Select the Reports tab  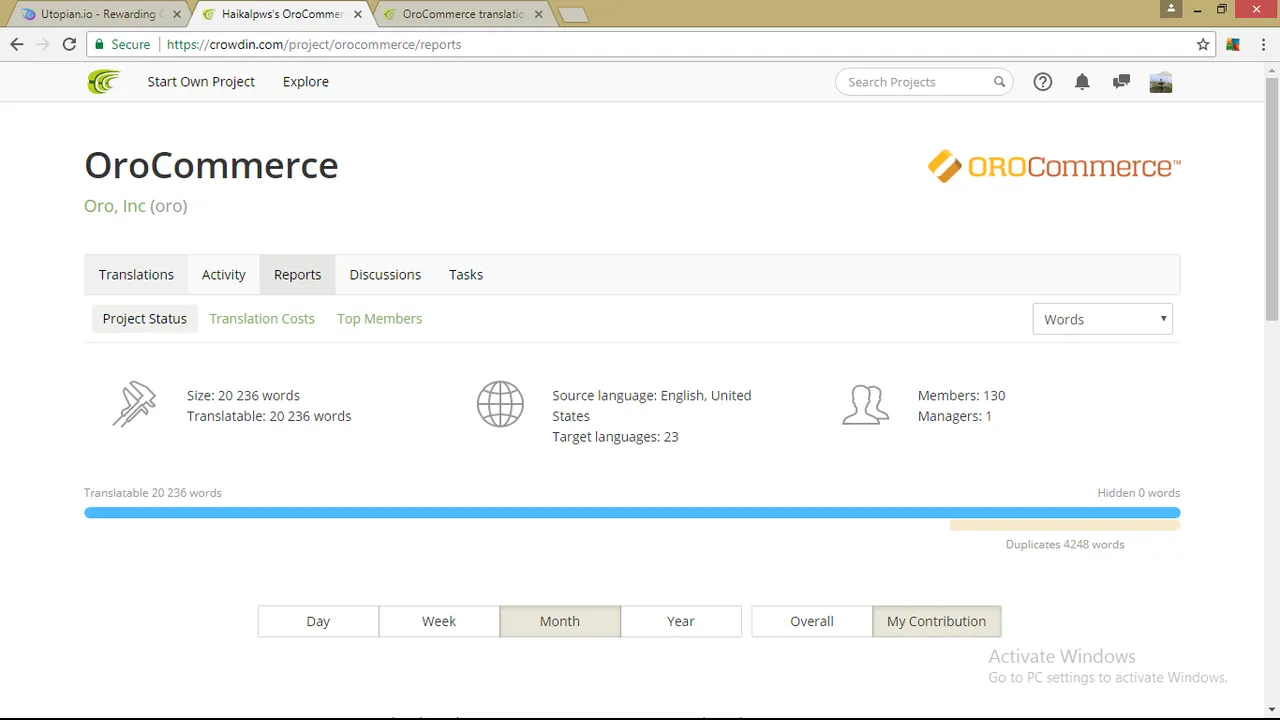298,274
